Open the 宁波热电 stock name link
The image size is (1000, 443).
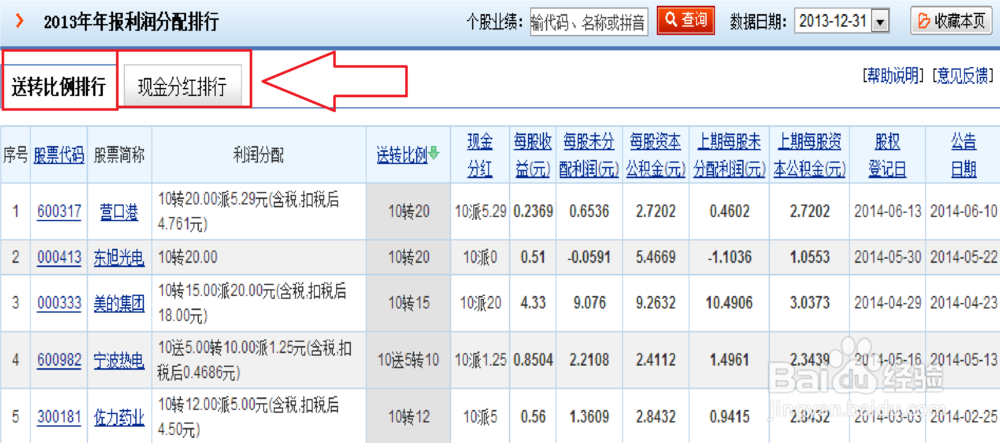(x=119, y=361)
